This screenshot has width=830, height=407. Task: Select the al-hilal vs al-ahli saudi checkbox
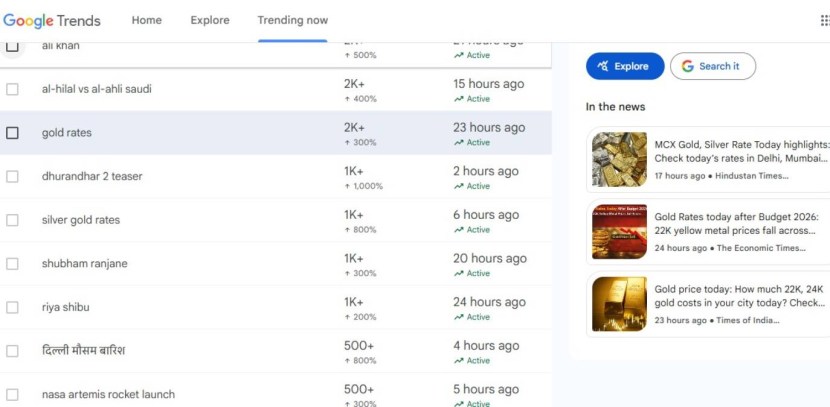pyautogui.click(x=13, y=89)
